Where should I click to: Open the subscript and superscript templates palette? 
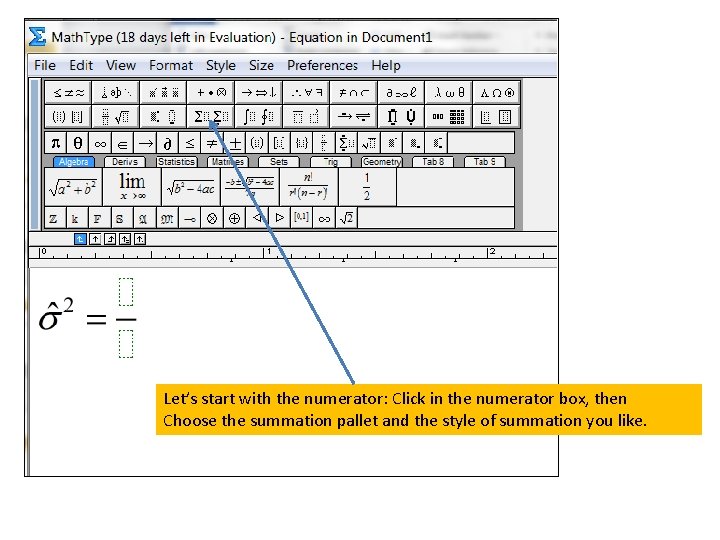164,117
